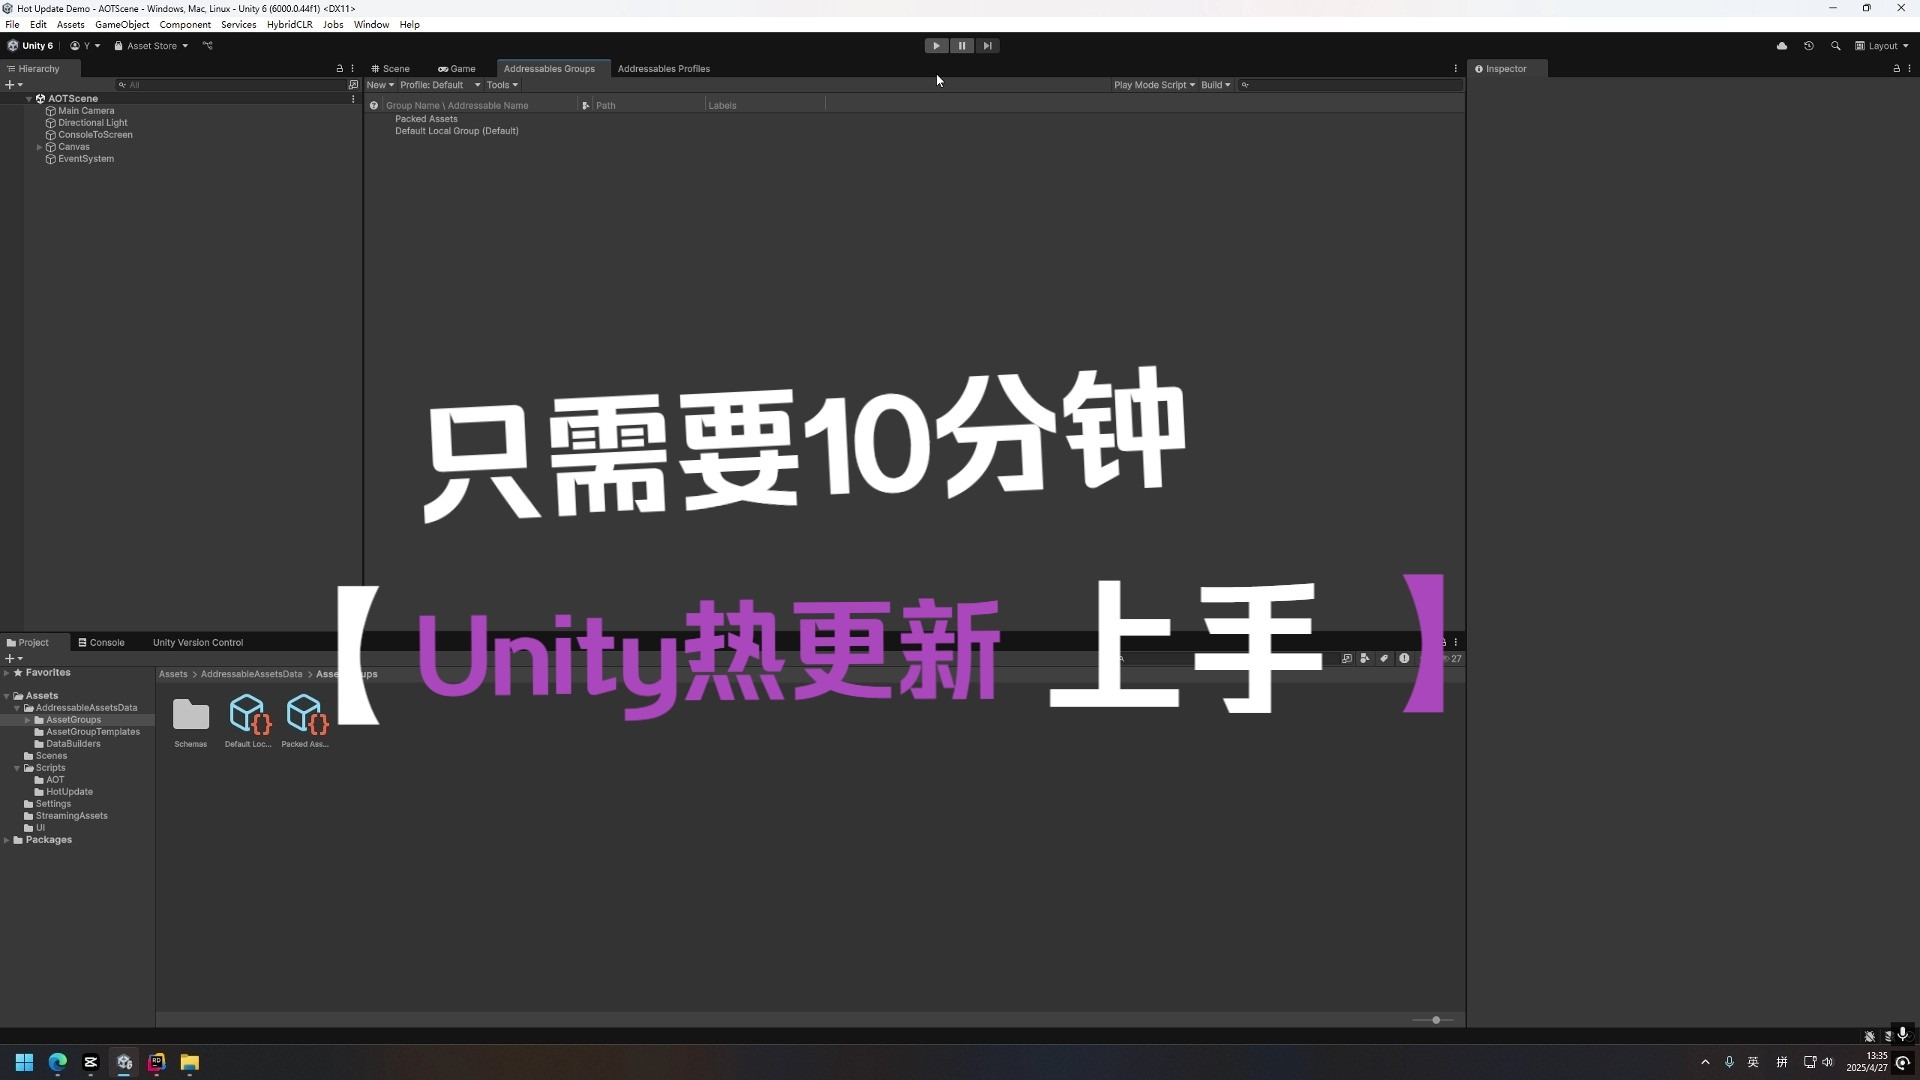Screen dimensions: 1920x1080
Task: Select Directional Light in Hierarchy
Action: pyautogui.click(x=92, y=123)
